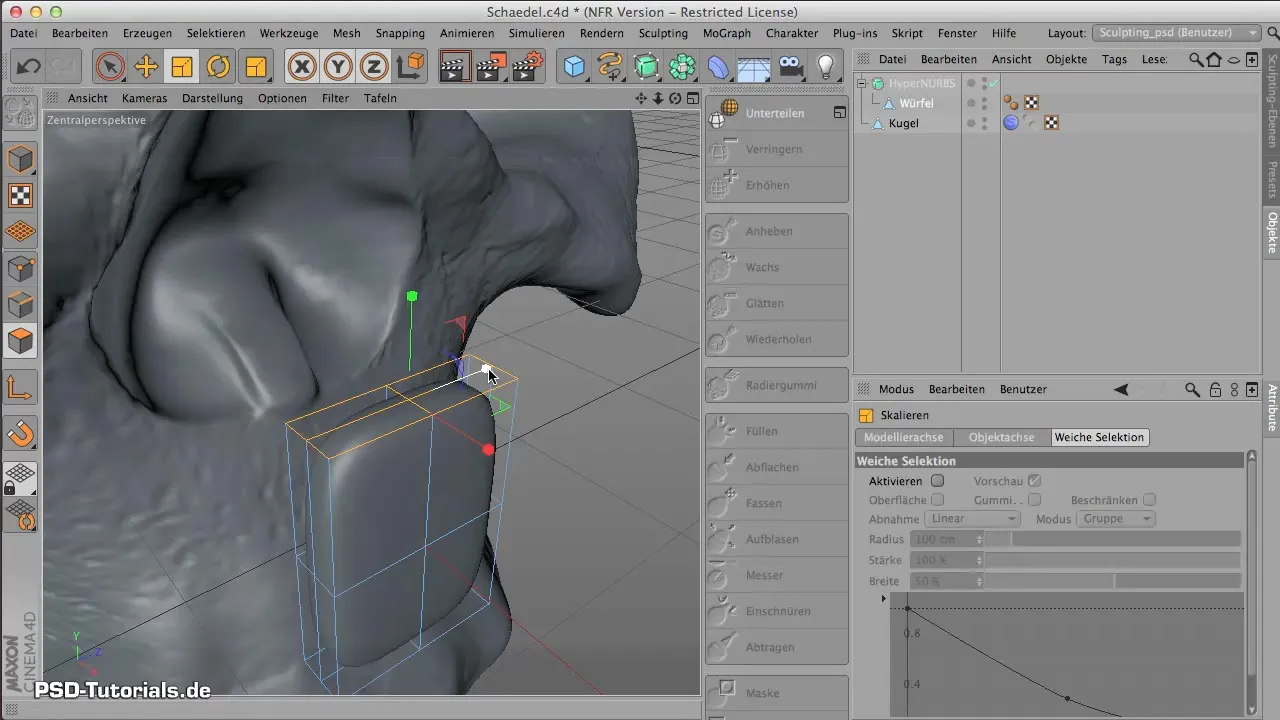Select the Anheben brush
Screen dimensions: 1280x720
click(777, 232)
